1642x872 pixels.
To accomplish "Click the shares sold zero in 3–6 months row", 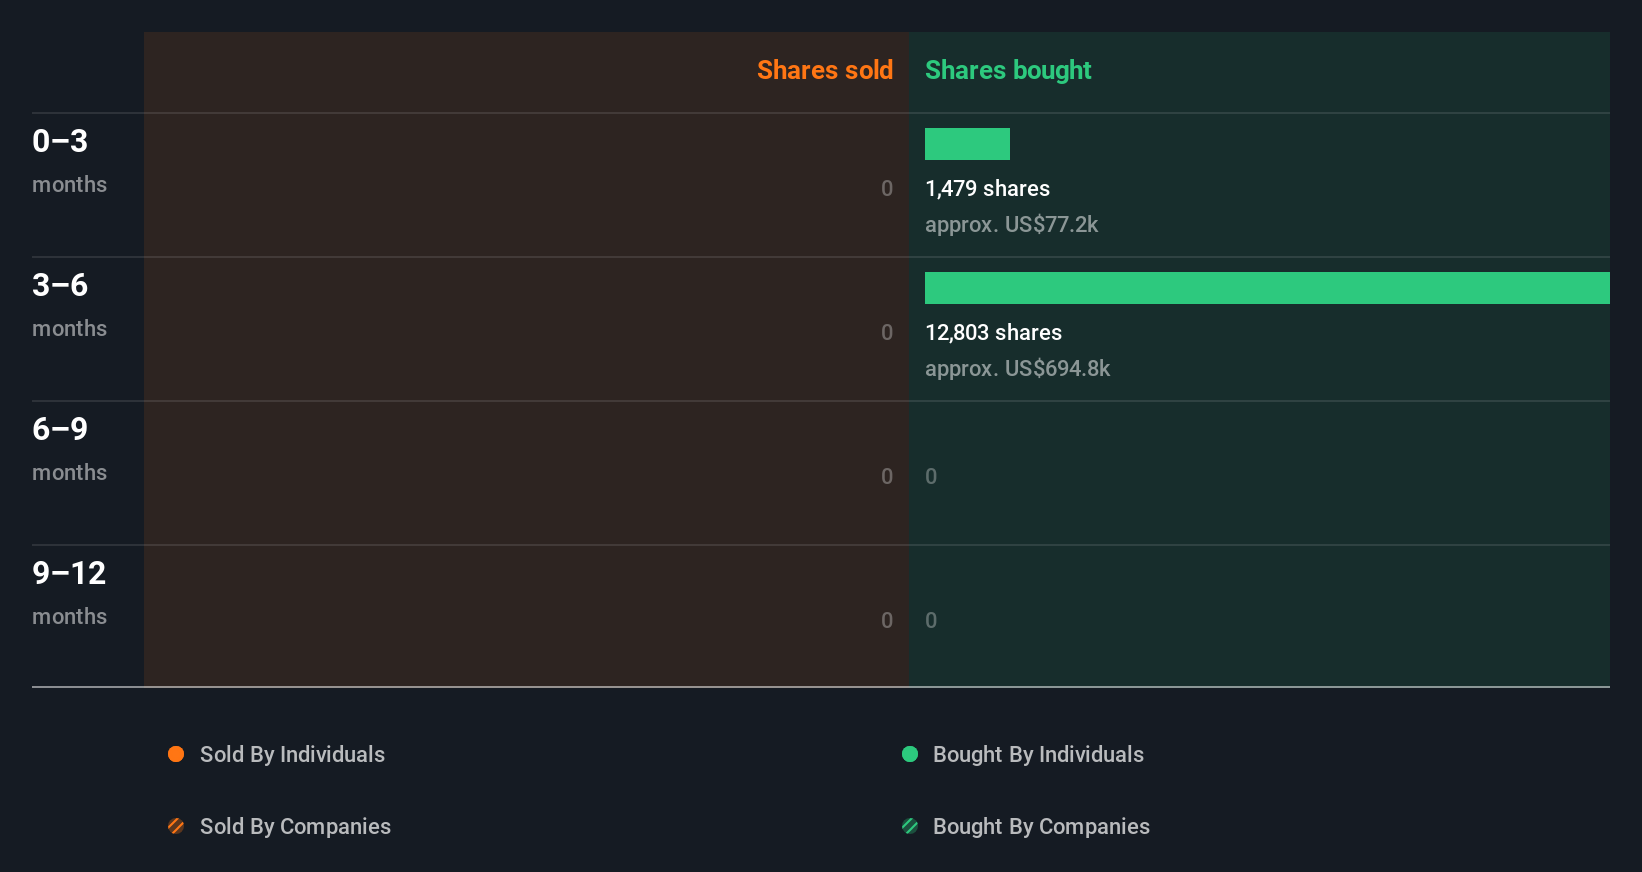I will point(887,332).
